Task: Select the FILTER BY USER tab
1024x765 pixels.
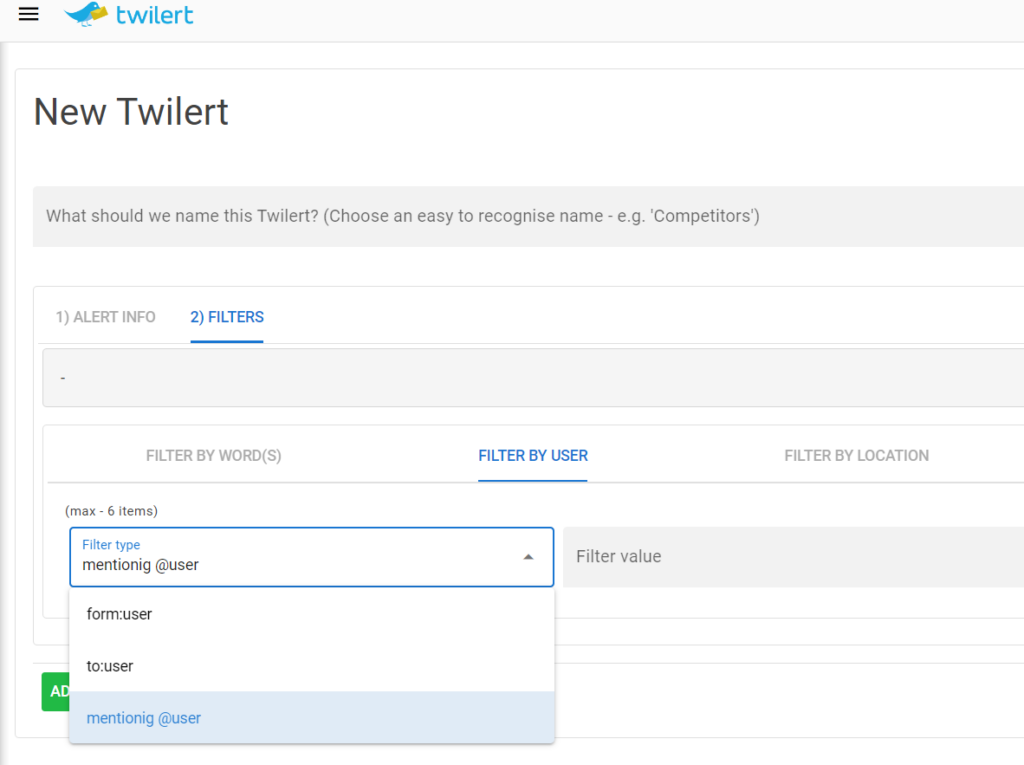Action: pos(533,455)
